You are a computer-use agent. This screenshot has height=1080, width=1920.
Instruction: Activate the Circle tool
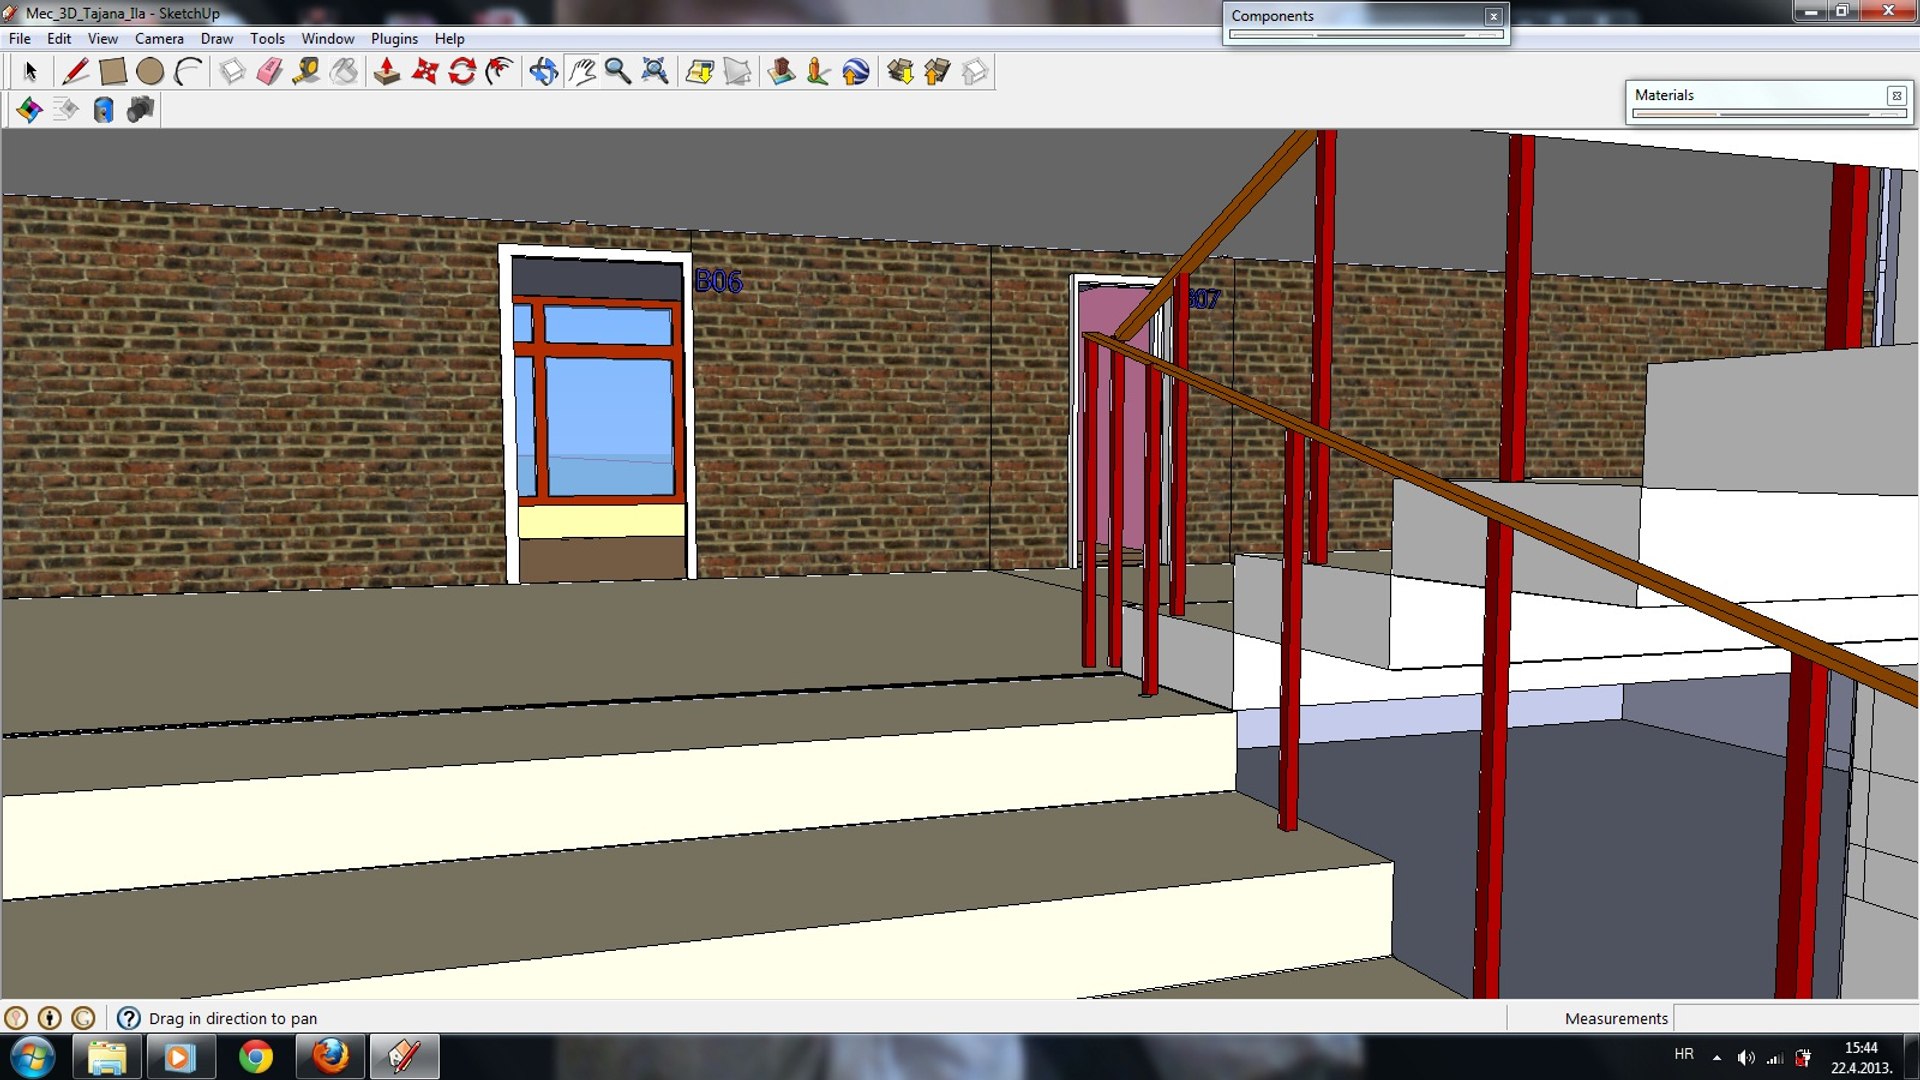pos(150,71)
